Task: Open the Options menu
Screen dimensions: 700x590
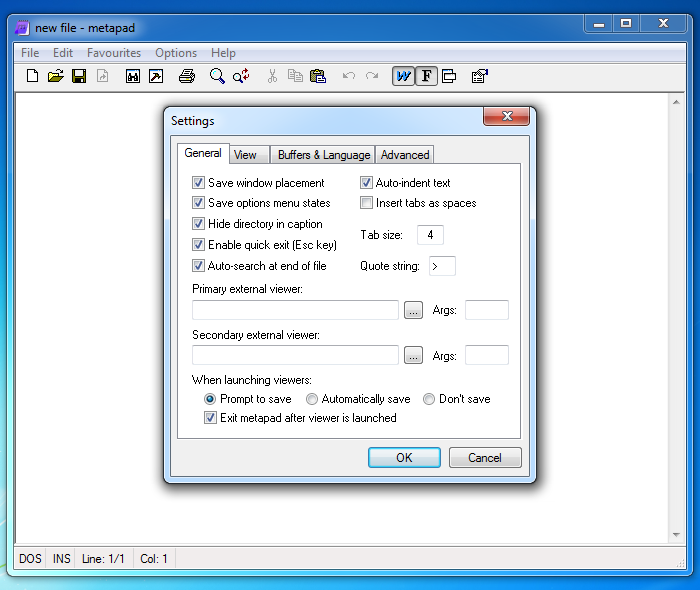Action: pyautogui.click(x=176, y=53)
